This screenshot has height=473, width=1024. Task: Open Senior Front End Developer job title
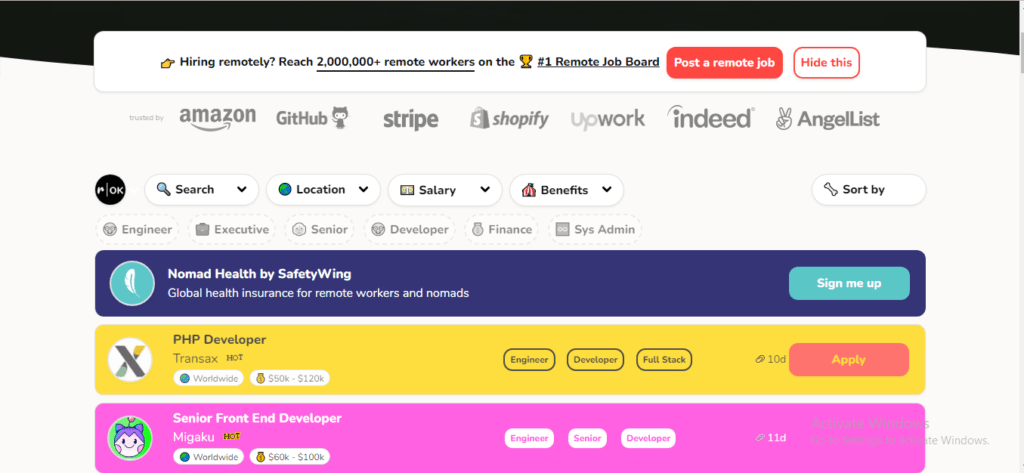(x=257, y=418)
